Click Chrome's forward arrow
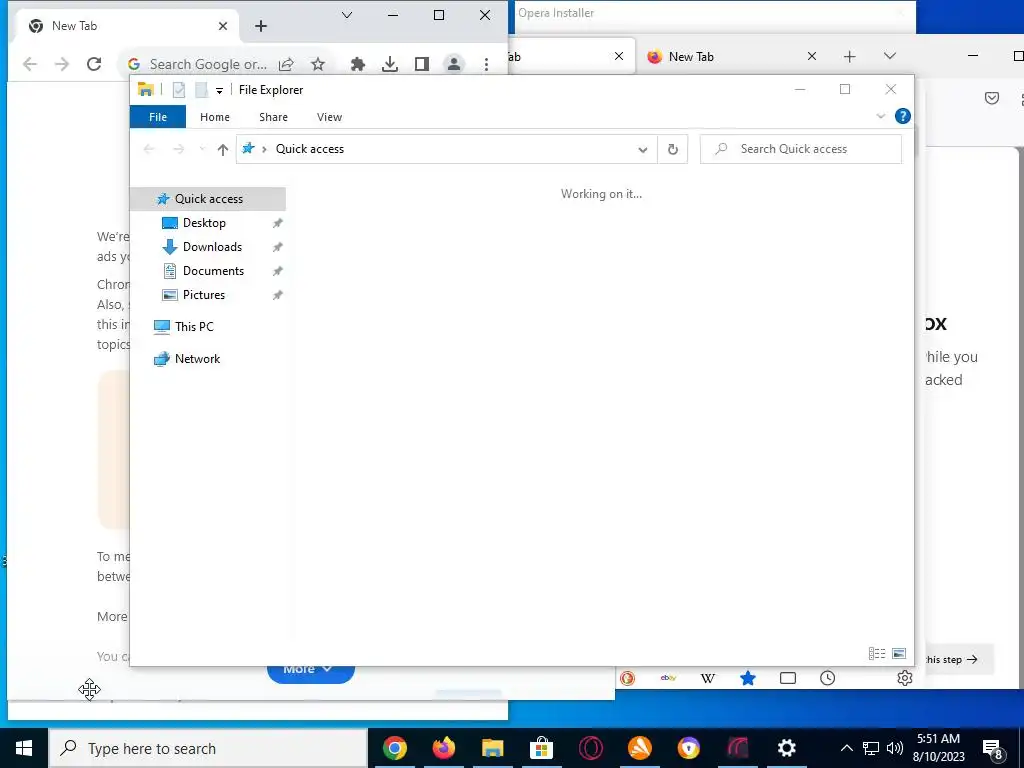Image resolution: width=1024 pixels, height=768 pixels. point(62,64)
